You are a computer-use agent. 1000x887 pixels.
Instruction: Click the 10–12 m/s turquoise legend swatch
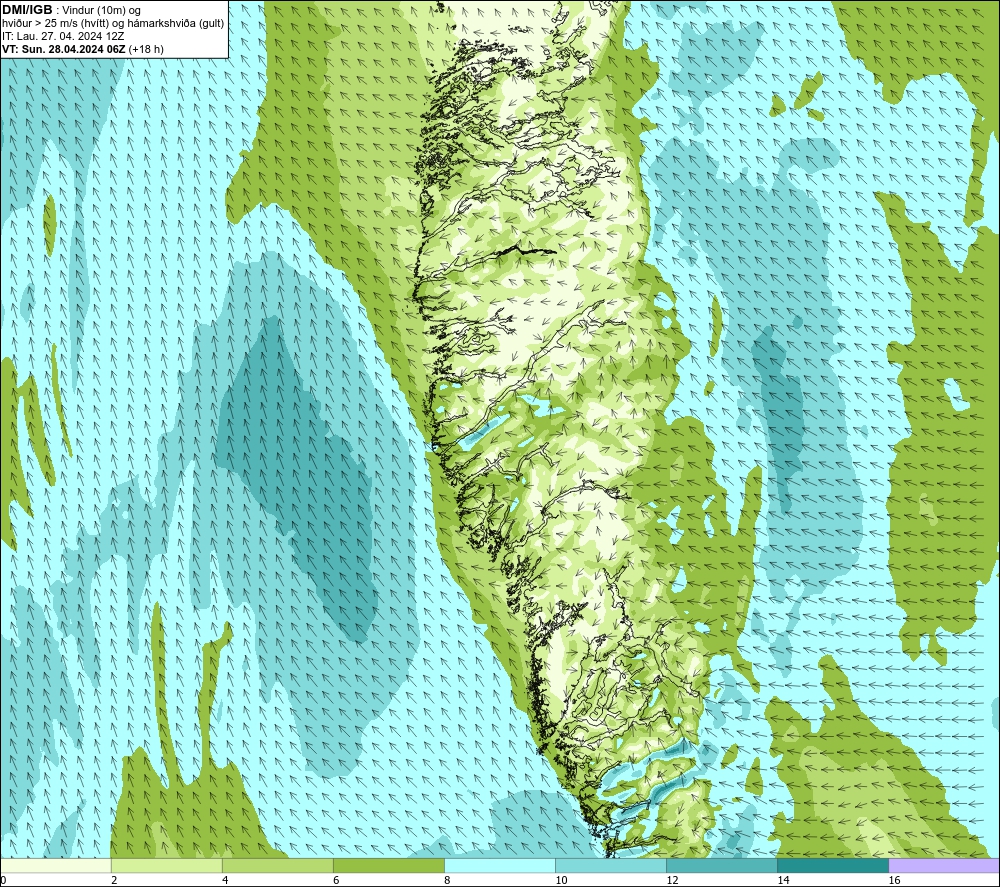(x=611, y=866)
